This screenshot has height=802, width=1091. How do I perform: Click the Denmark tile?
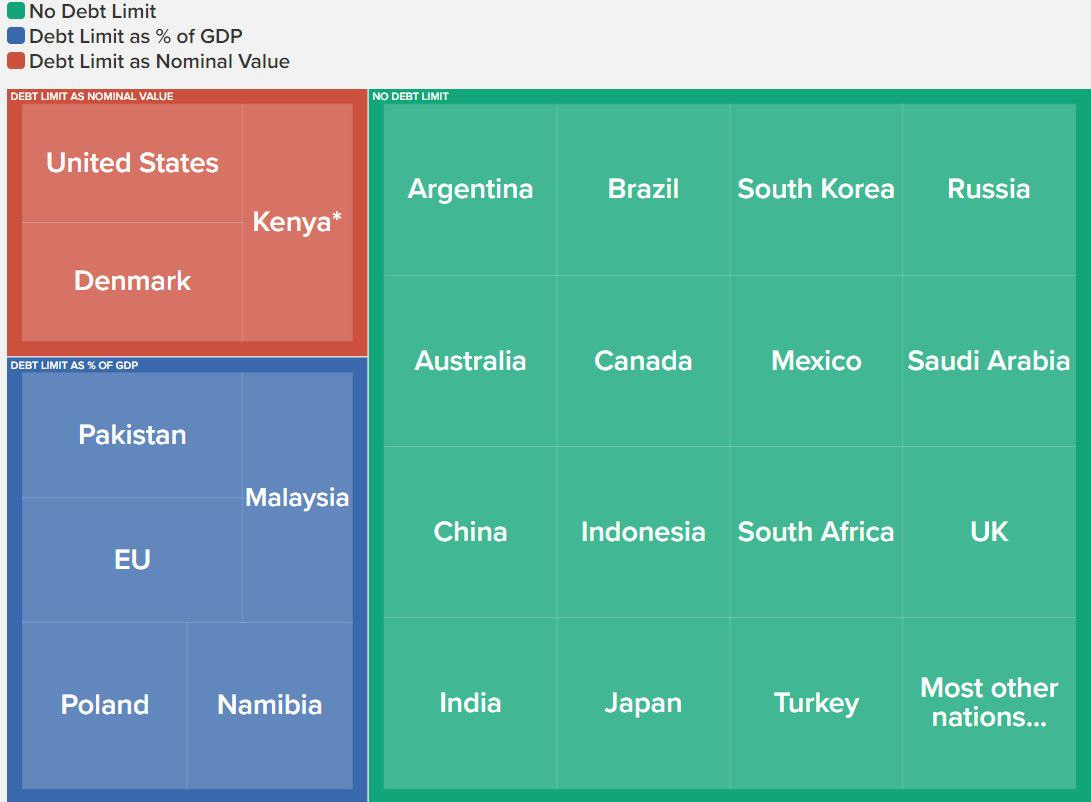coord(132,282)
